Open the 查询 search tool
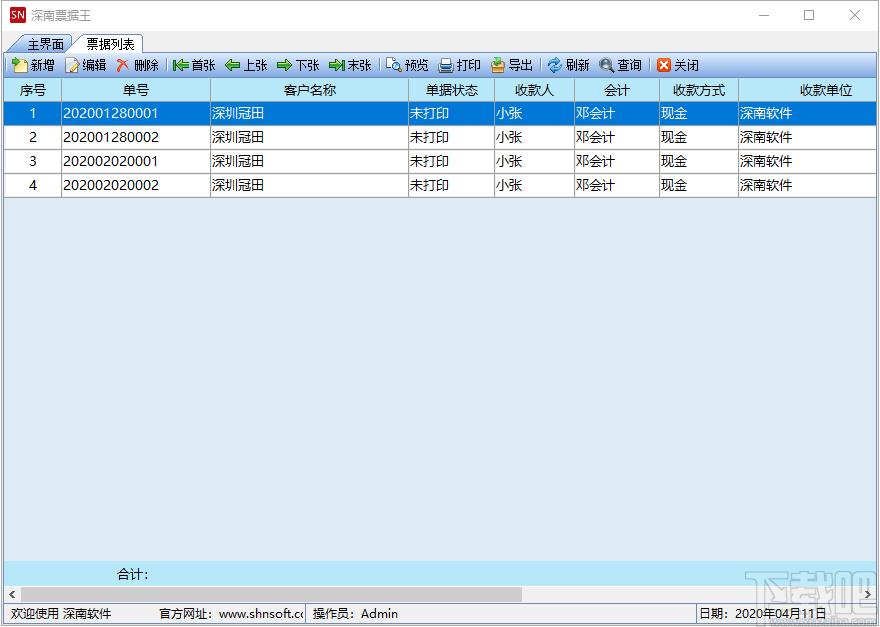Image resolution: width=880 pixels, height=627 pixels. (x=620, y=66)
